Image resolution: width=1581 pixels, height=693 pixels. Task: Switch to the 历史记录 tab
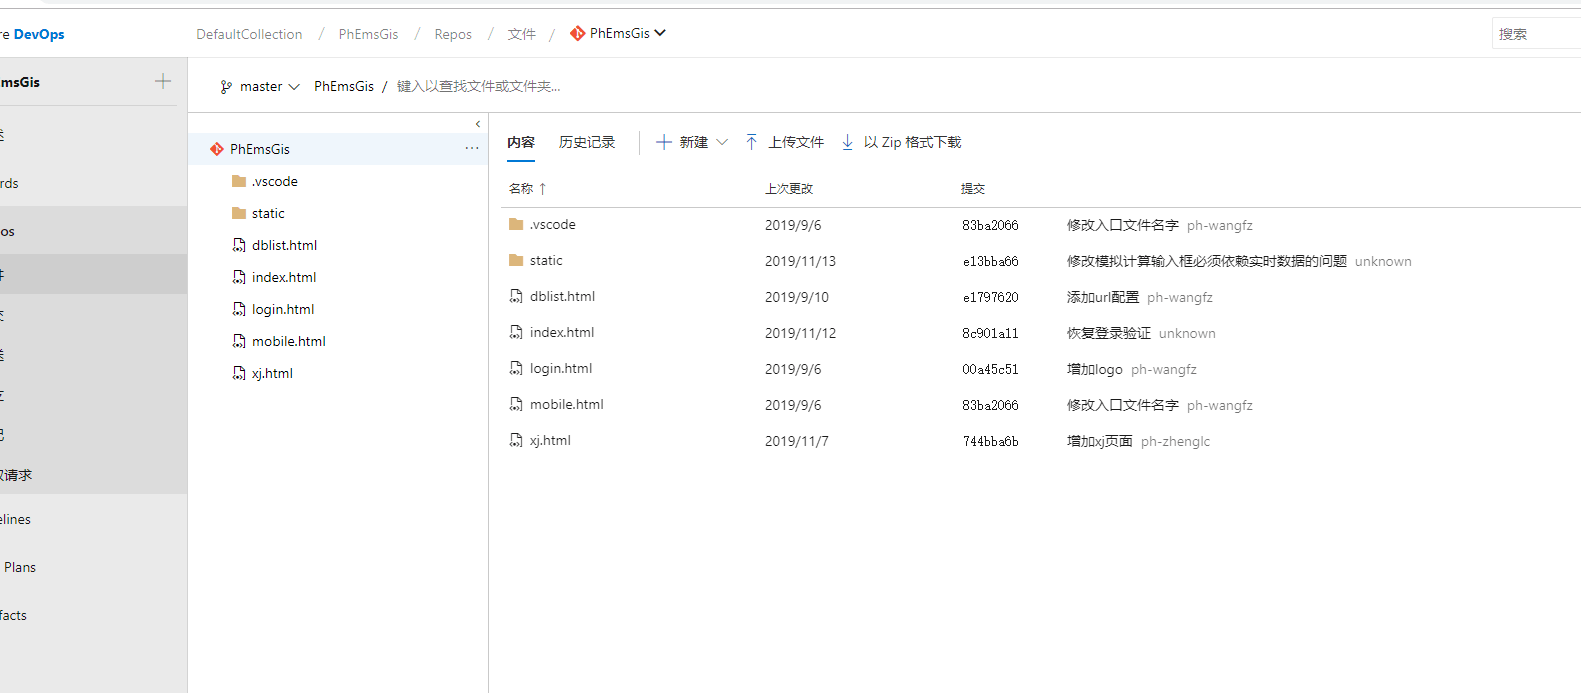[x=587, y=142]
